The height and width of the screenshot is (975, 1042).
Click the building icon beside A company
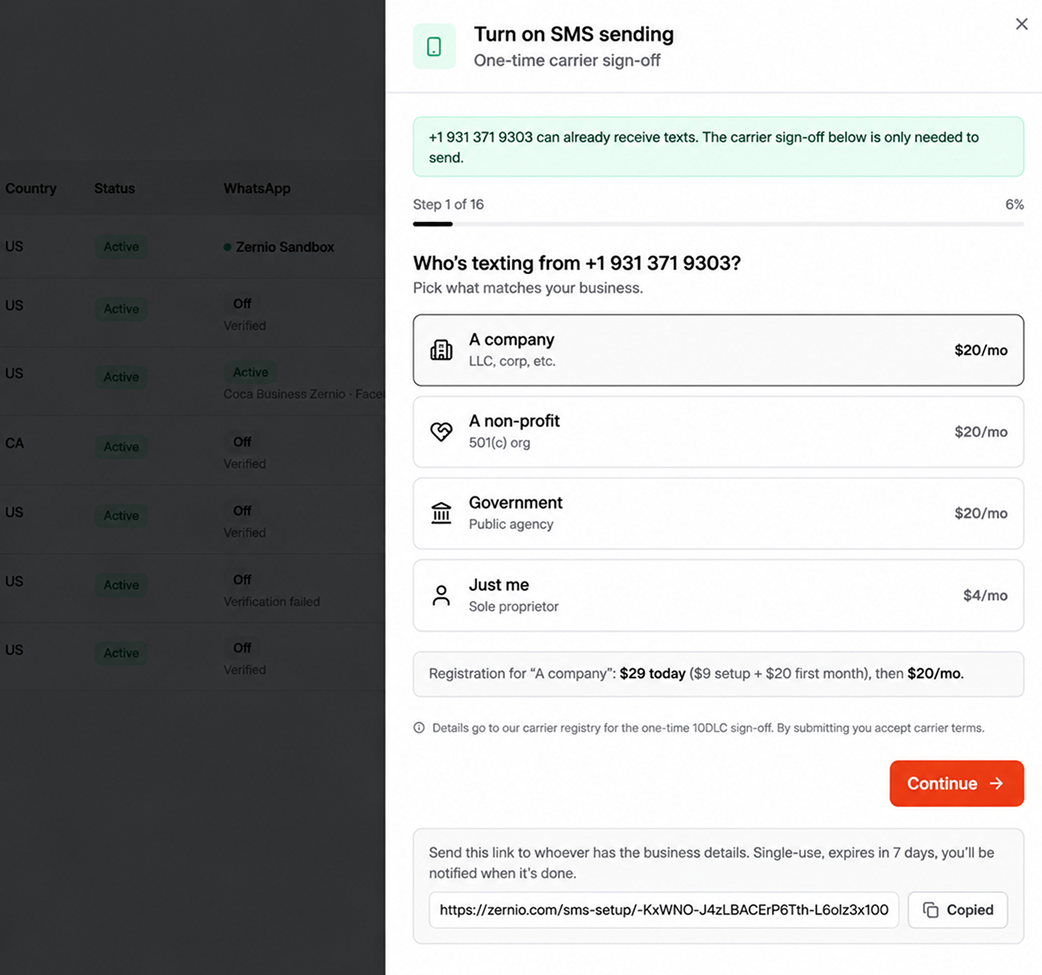441,350
